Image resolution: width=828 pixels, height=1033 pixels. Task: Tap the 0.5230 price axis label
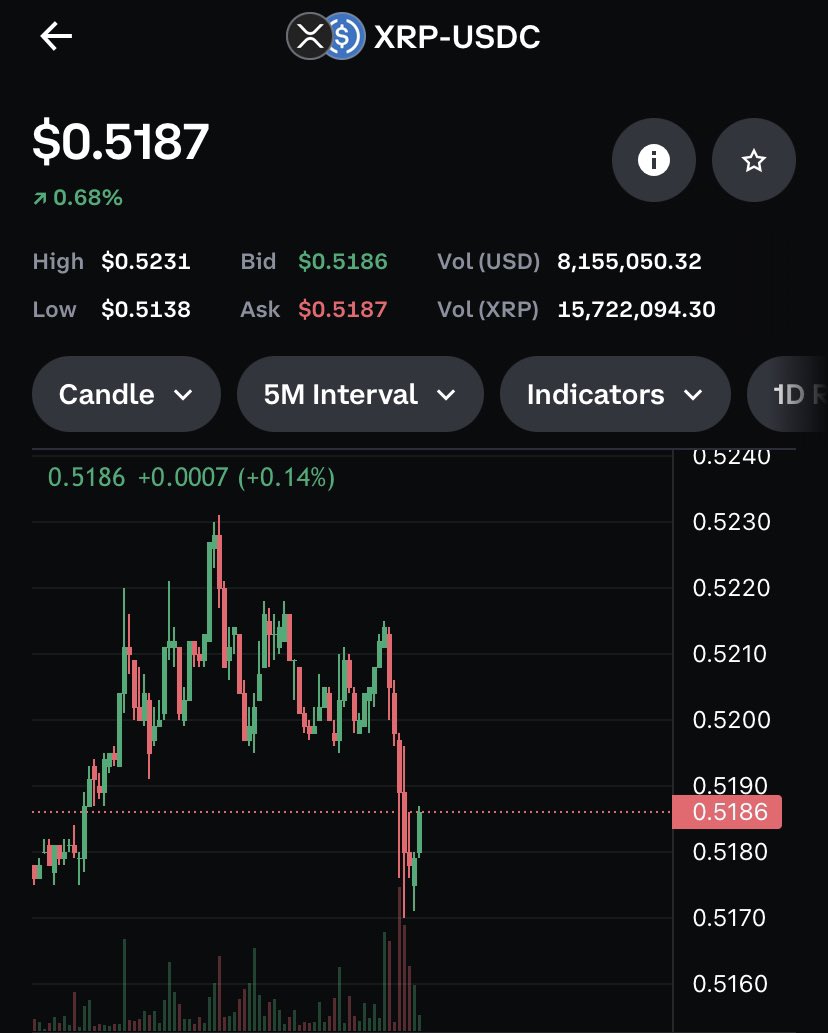731,522
